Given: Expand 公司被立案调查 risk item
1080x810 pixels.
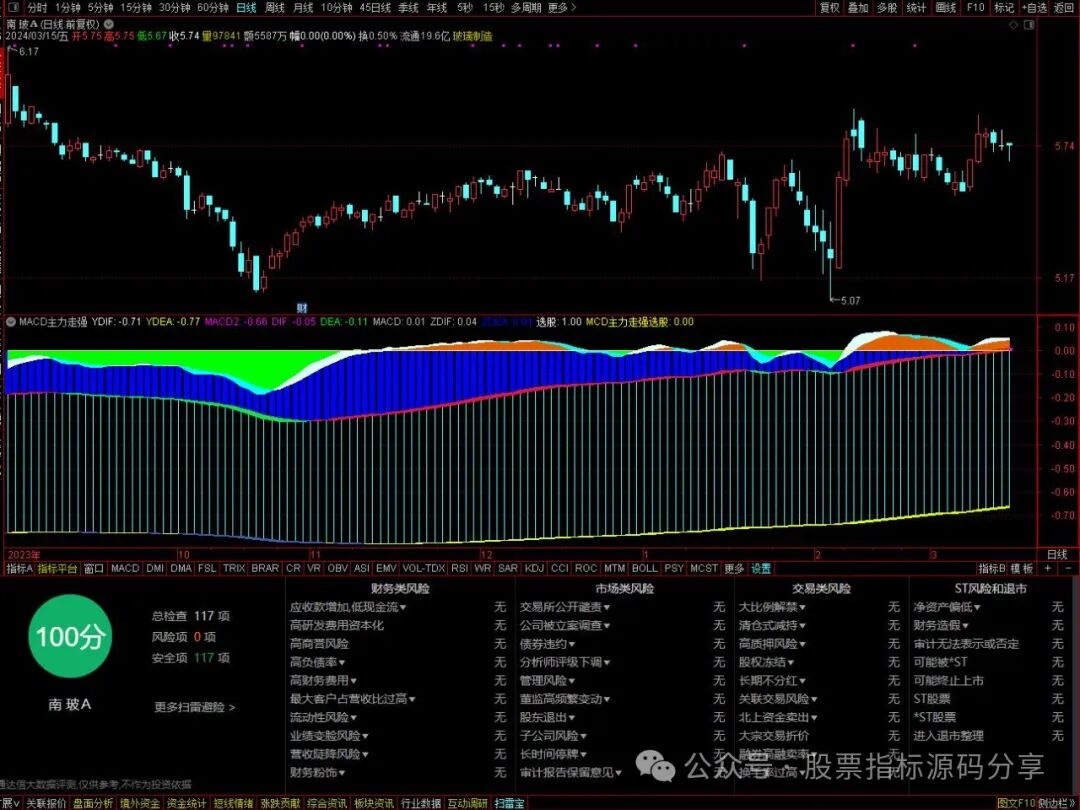Looking at the screenshot, I should tap(565, 625).
